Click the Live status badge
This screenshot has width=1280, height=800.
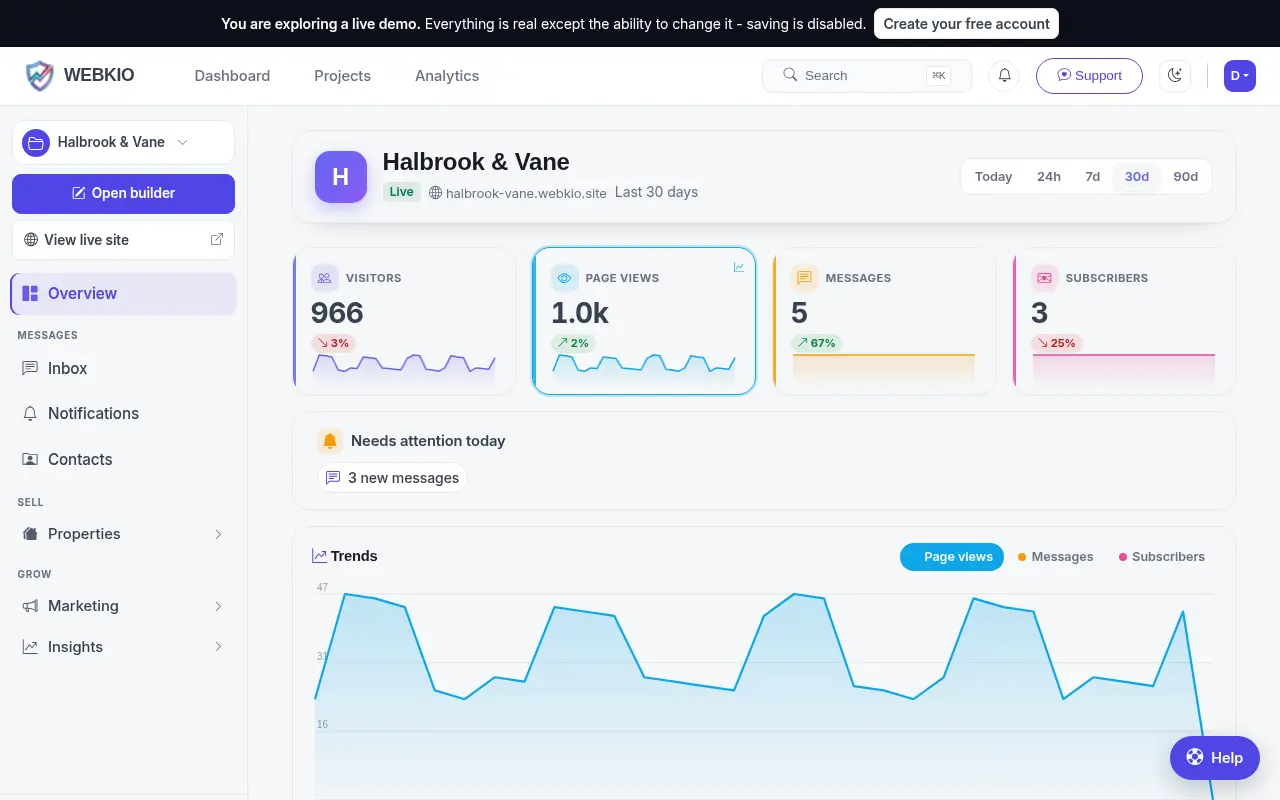pos(401,192)
